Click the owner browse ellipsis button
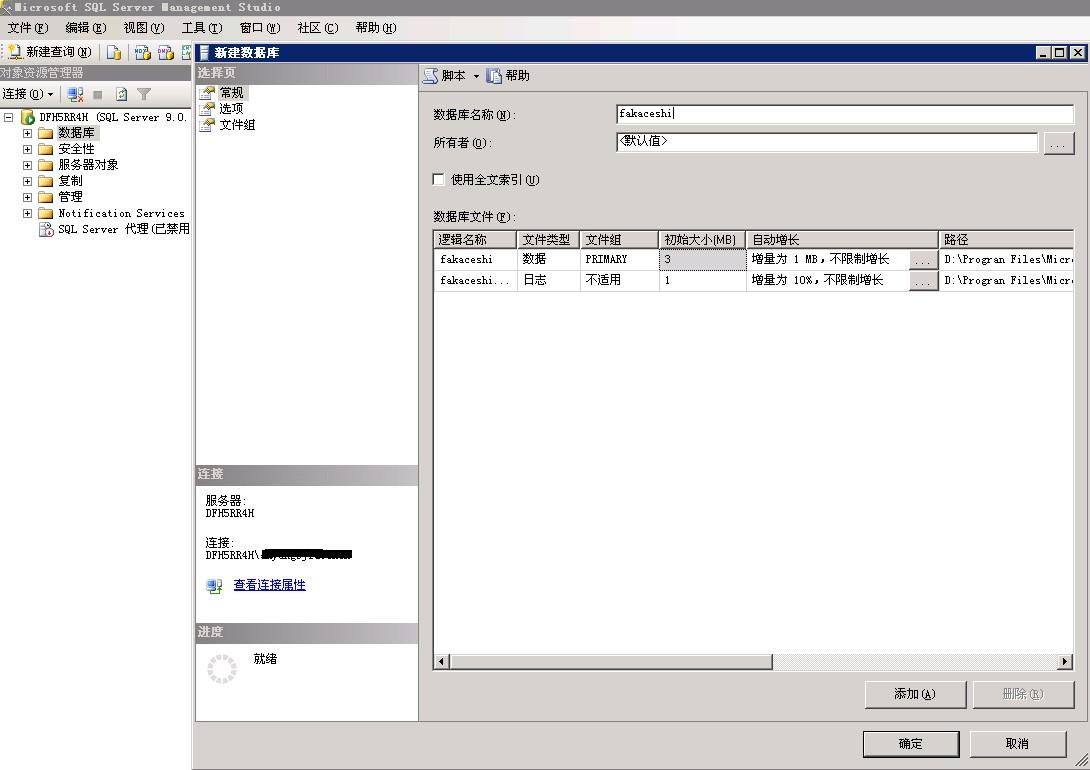This screenshot has width=1090, height=770. [x=1058, y=144]
